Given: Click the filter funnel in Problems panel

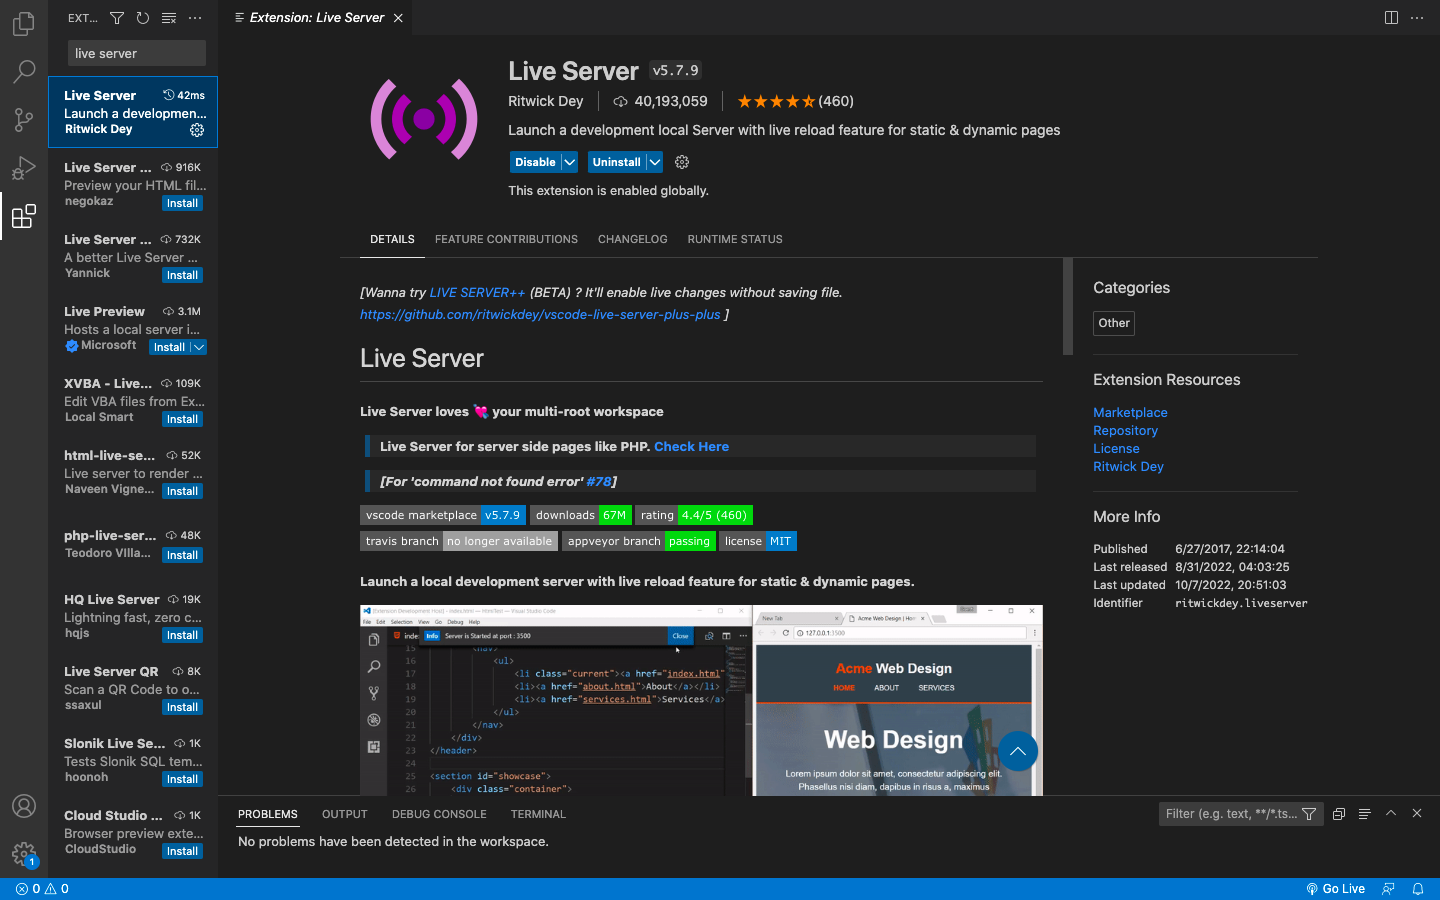Looking at the screenshot, I should (1309, 814).
